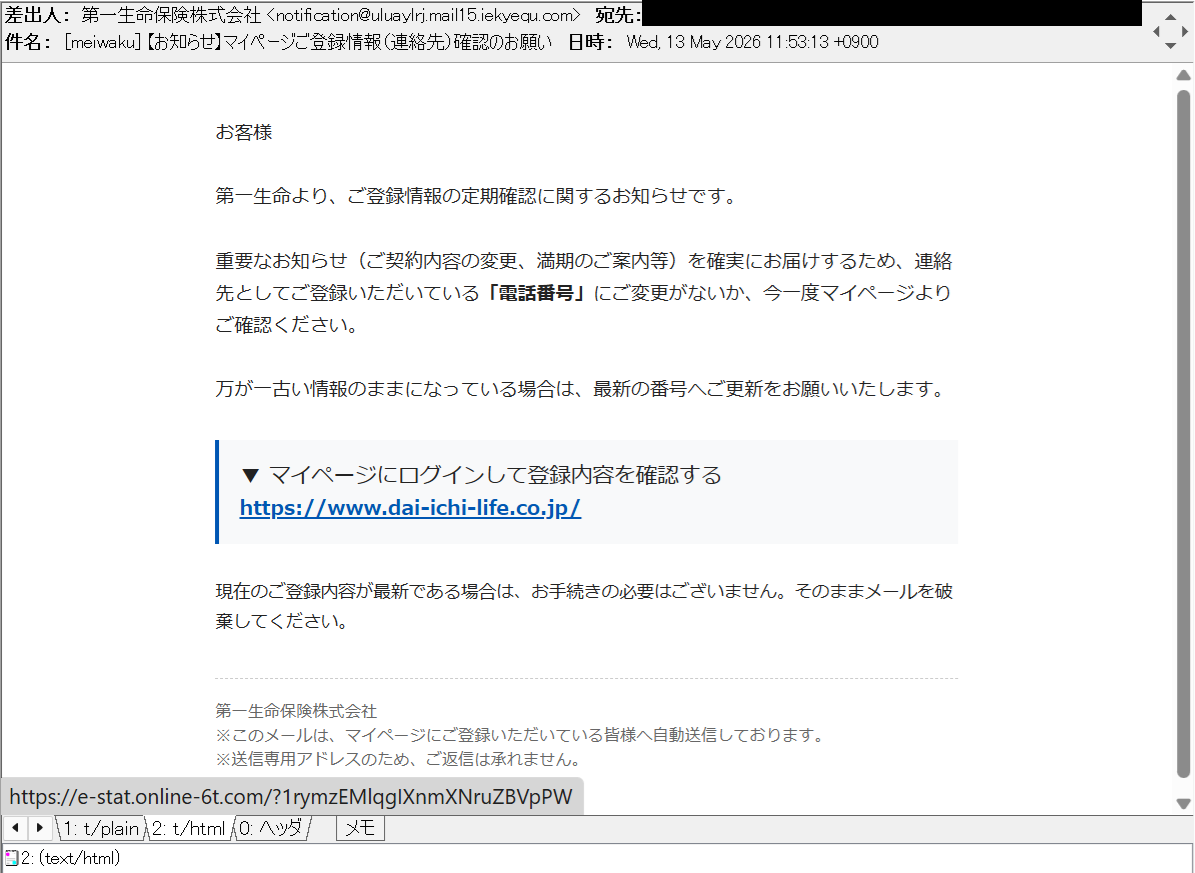Click the down arrow in header navigation pad

[1171, 46]
